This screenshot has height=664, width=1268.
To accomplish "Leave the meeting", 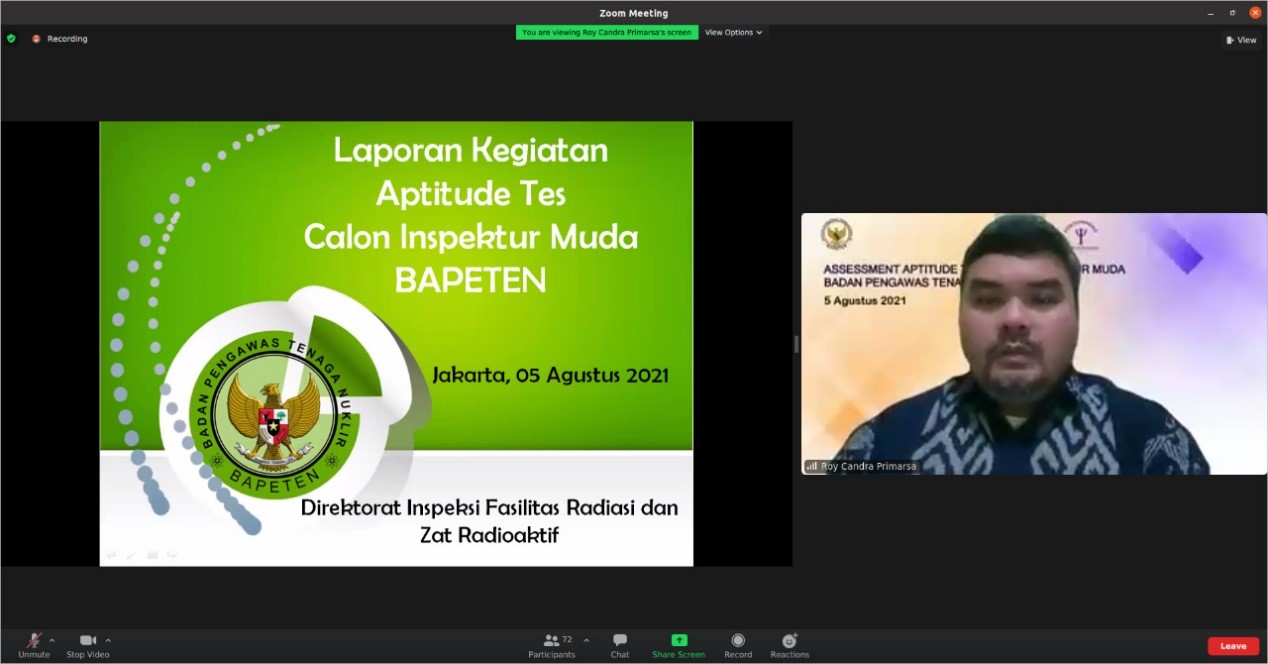I will (x=1233, y=646).
